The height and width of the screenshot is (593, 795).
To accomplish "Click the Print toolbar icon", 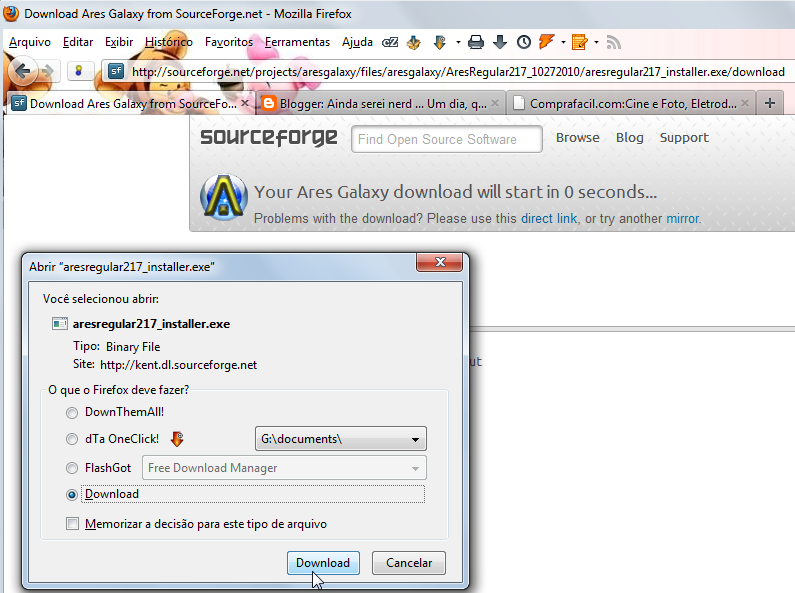I will (476, 43).
